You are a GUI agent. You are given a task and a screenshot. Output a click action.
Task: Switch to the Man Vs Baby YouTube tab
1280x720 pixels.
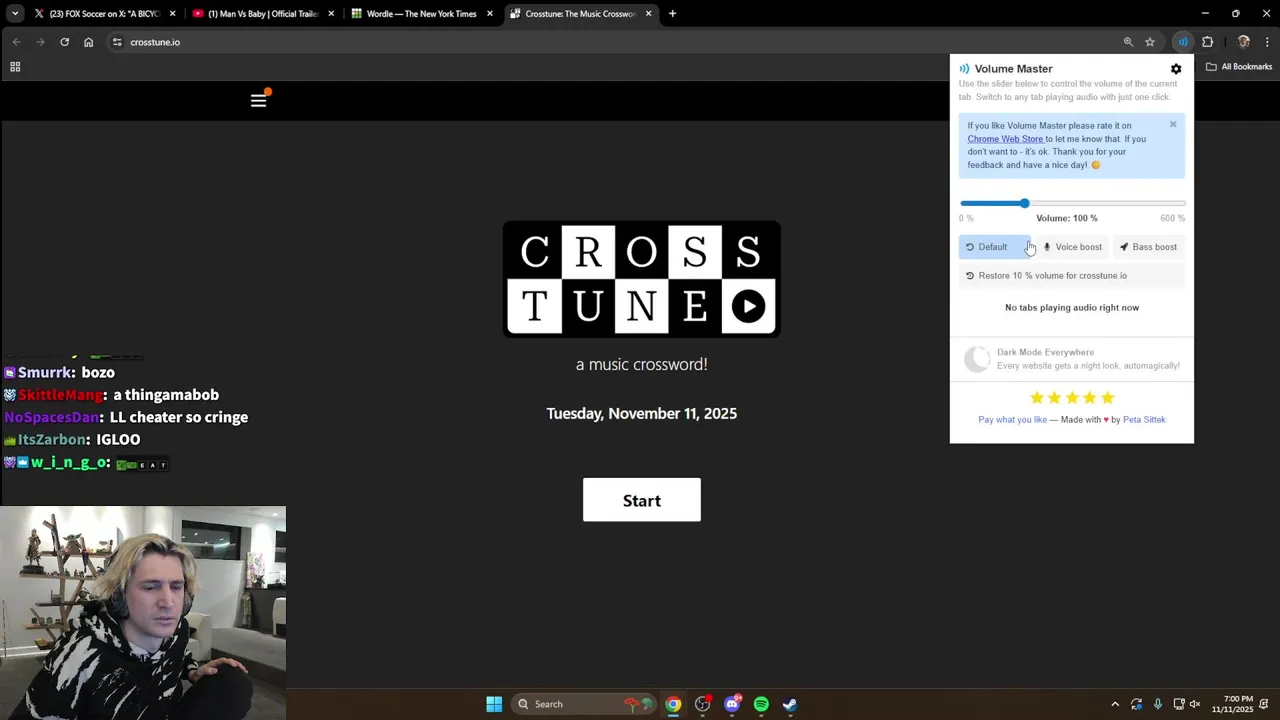pyautogui.click(x=262, y=14)
